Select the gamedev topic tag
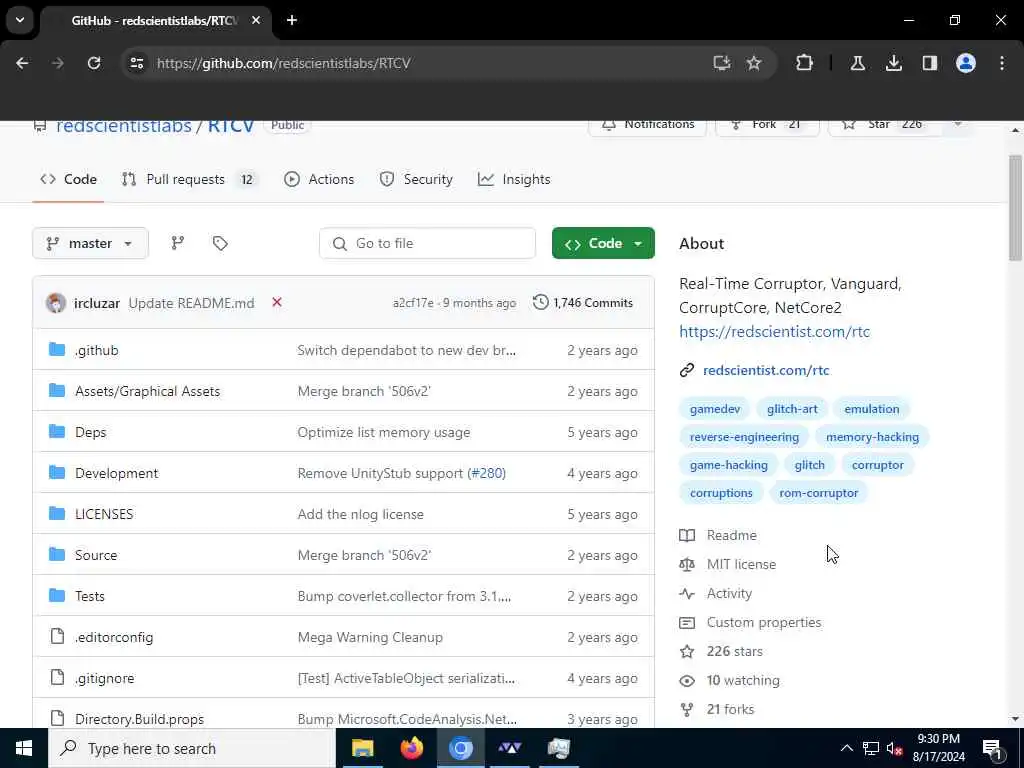The width and height of the screenshot is (1024, 768). point(715,409)
